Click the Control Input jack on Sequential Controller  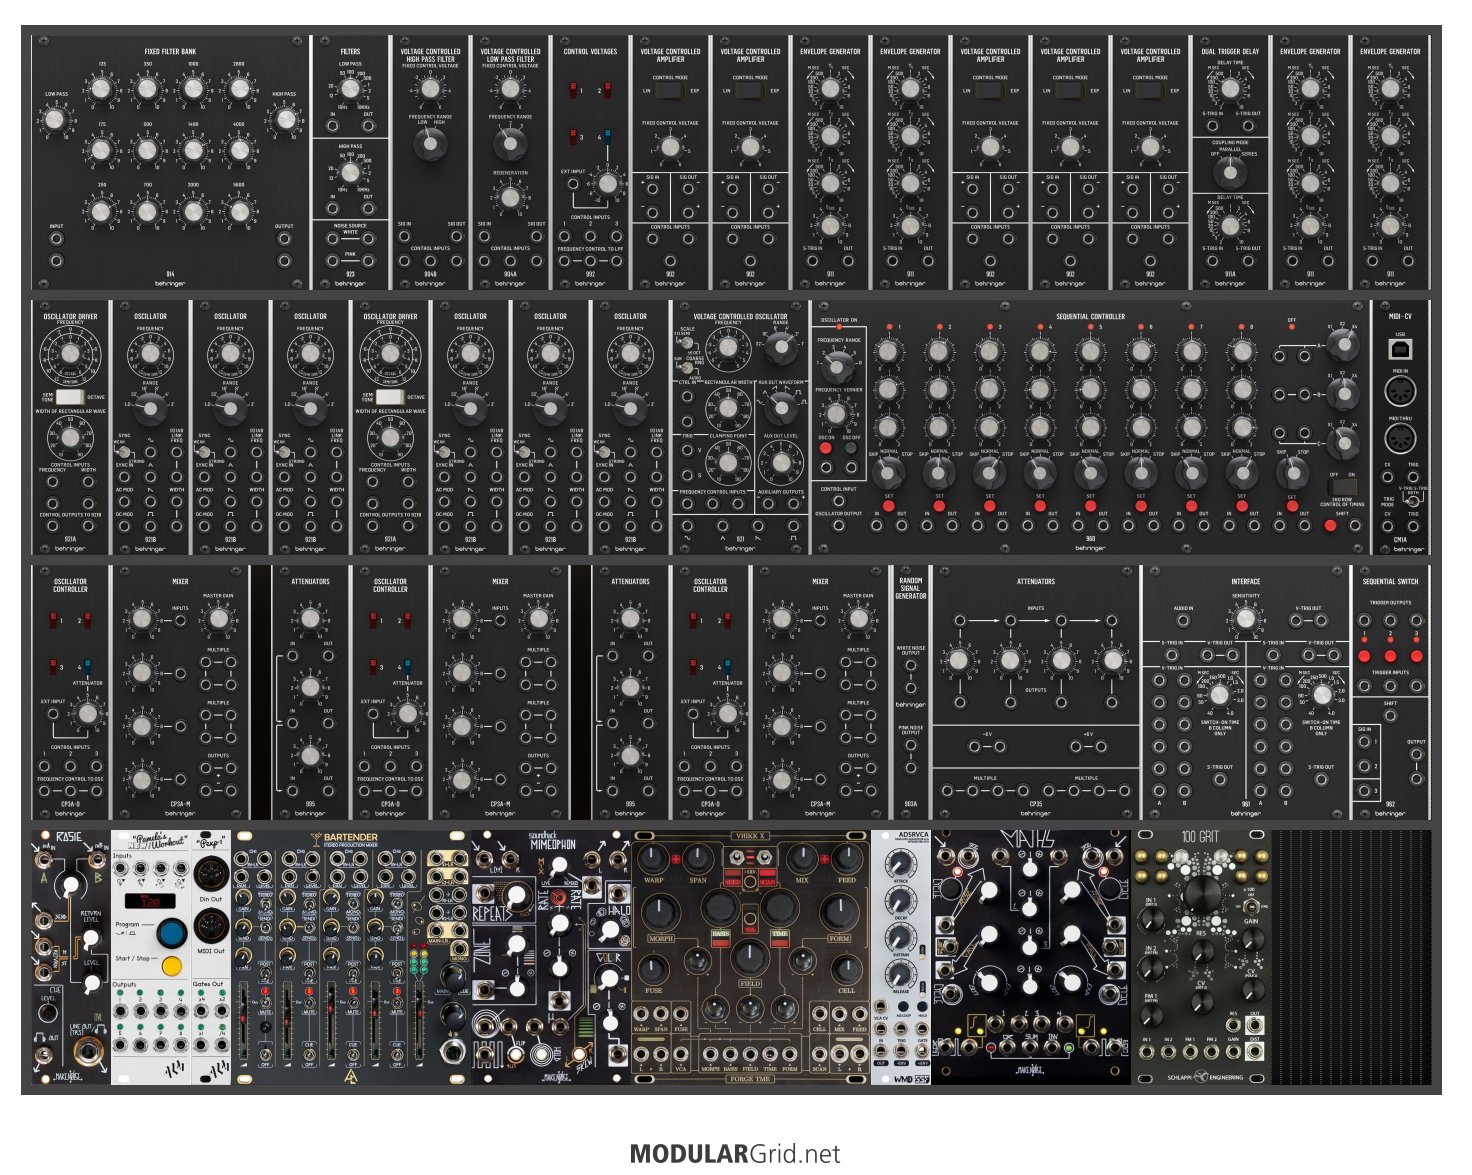pyautogui.click(x=838, y=502)
